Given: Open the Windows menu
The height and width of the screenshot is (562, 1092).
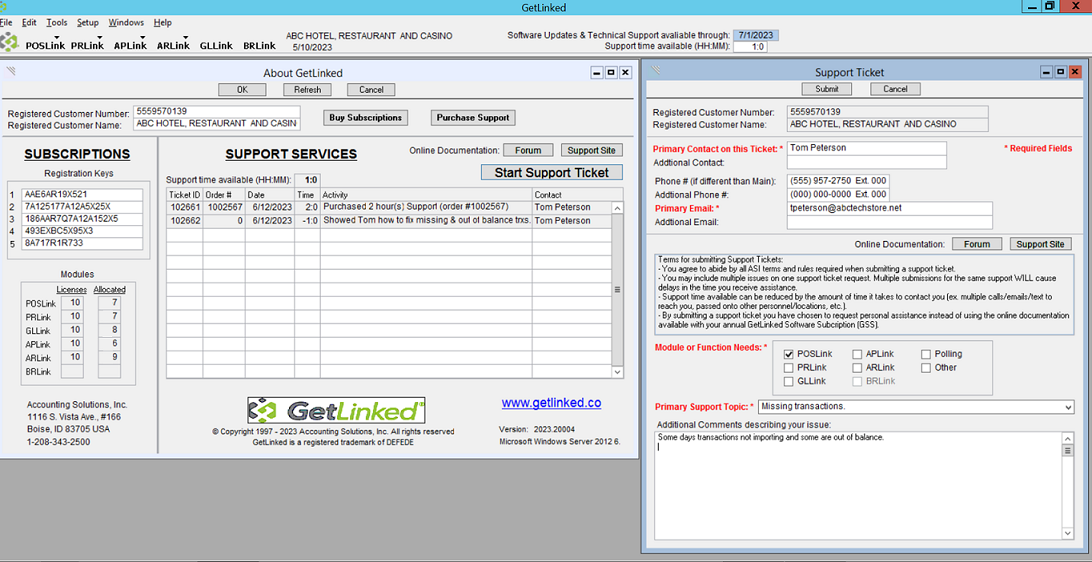Looking at the screenshot, I should coord(126,22).
